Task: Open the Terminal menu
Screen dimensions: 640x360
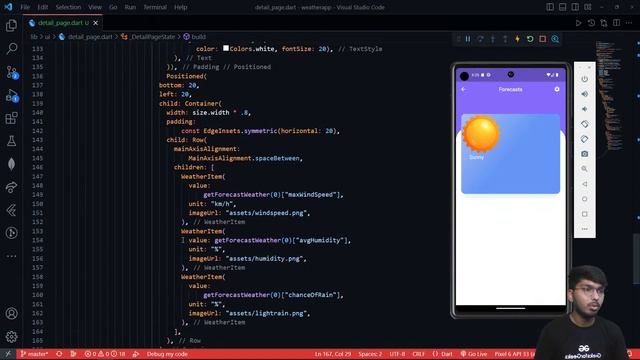Action: coord(155,7)
